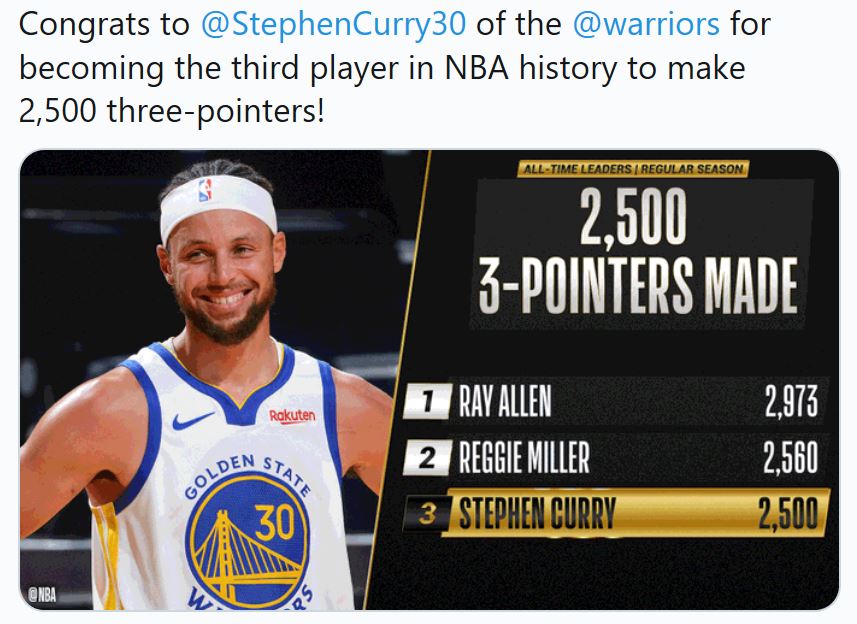Click the All-Time Leaders Regular Season banner

coord(633,169)
